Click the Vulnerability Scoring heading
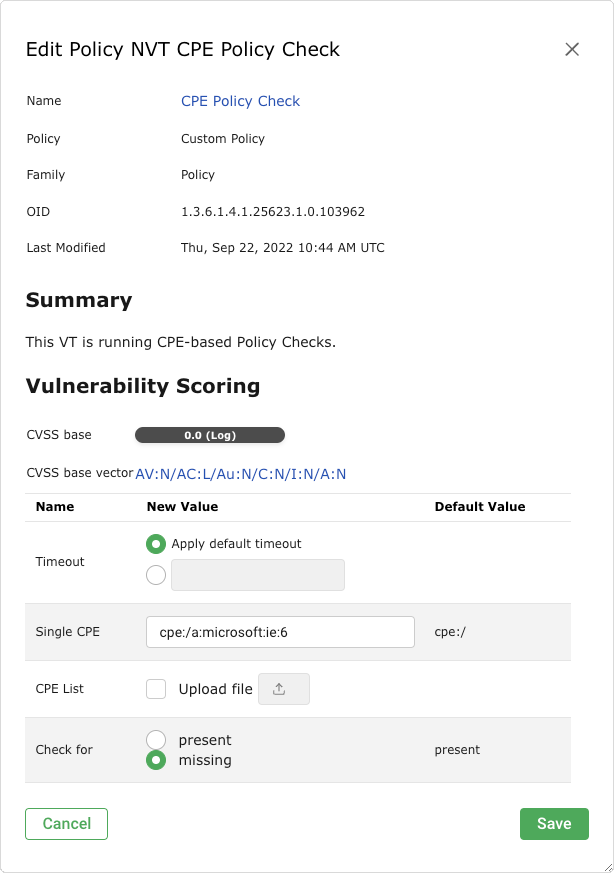This screenshot has height=873, width=614. 143,386
